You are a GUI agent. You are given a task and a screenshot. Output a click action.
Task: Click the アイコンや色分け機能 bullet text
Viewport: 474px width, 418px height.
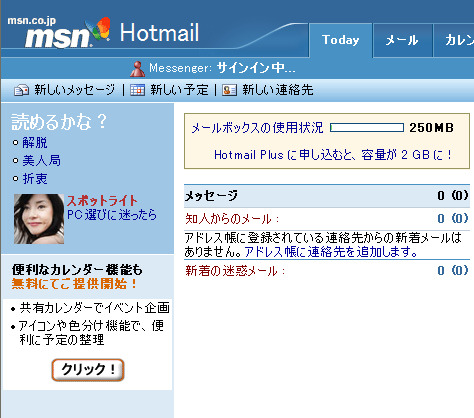(x=91, y=333)
